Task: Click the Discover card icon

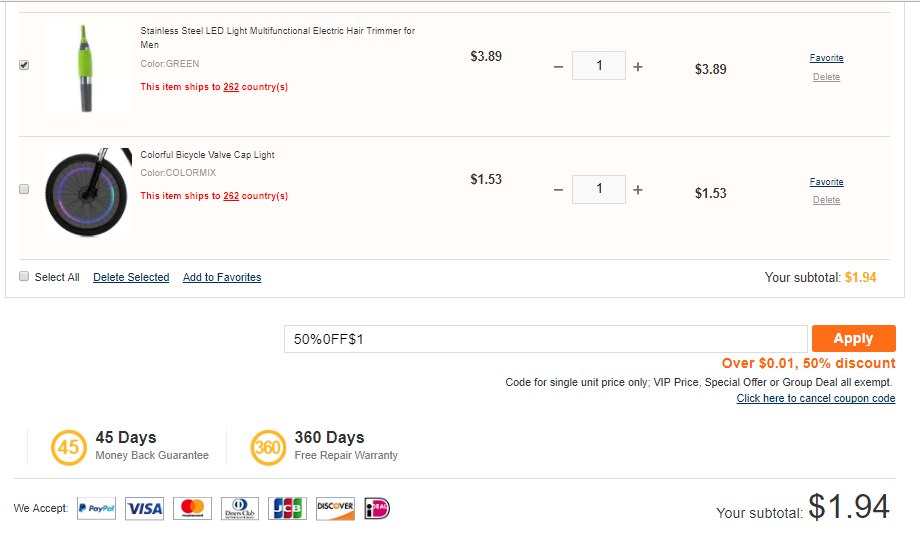Action: (335, 509)
